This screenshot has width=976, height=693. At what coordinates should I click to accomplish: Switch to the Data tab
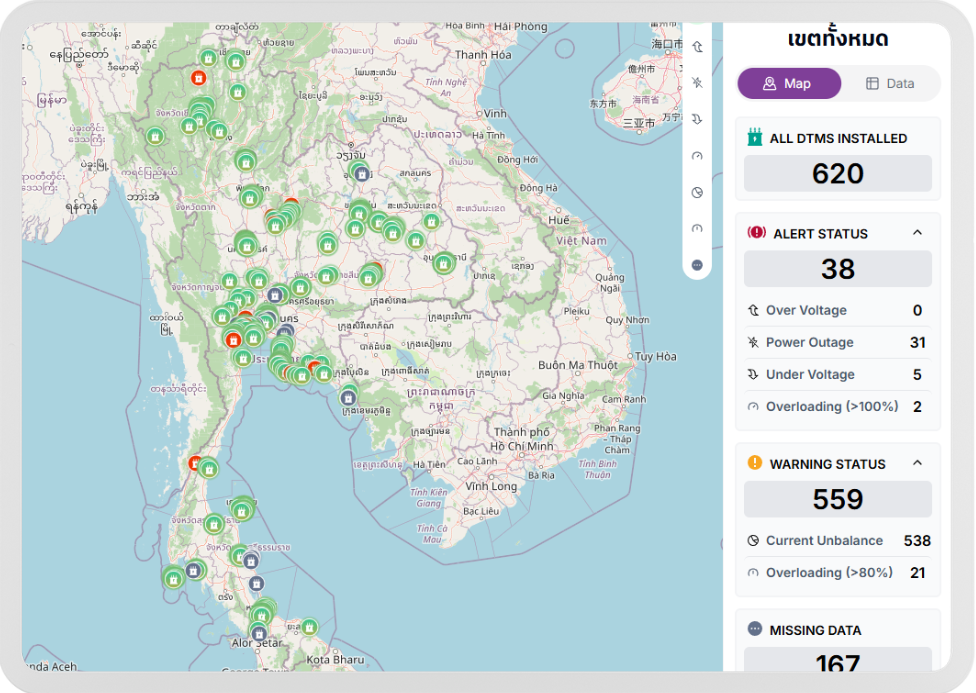click(890, 83)
